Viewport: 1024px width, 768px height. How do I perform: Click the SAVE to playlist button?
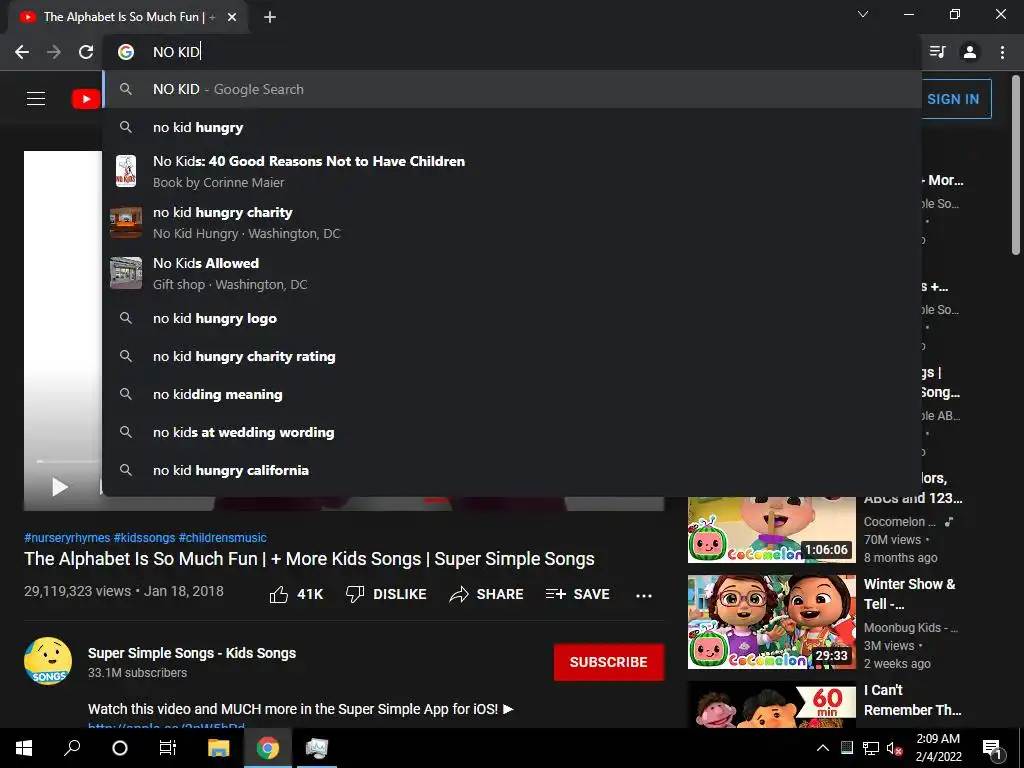(578, 594)
